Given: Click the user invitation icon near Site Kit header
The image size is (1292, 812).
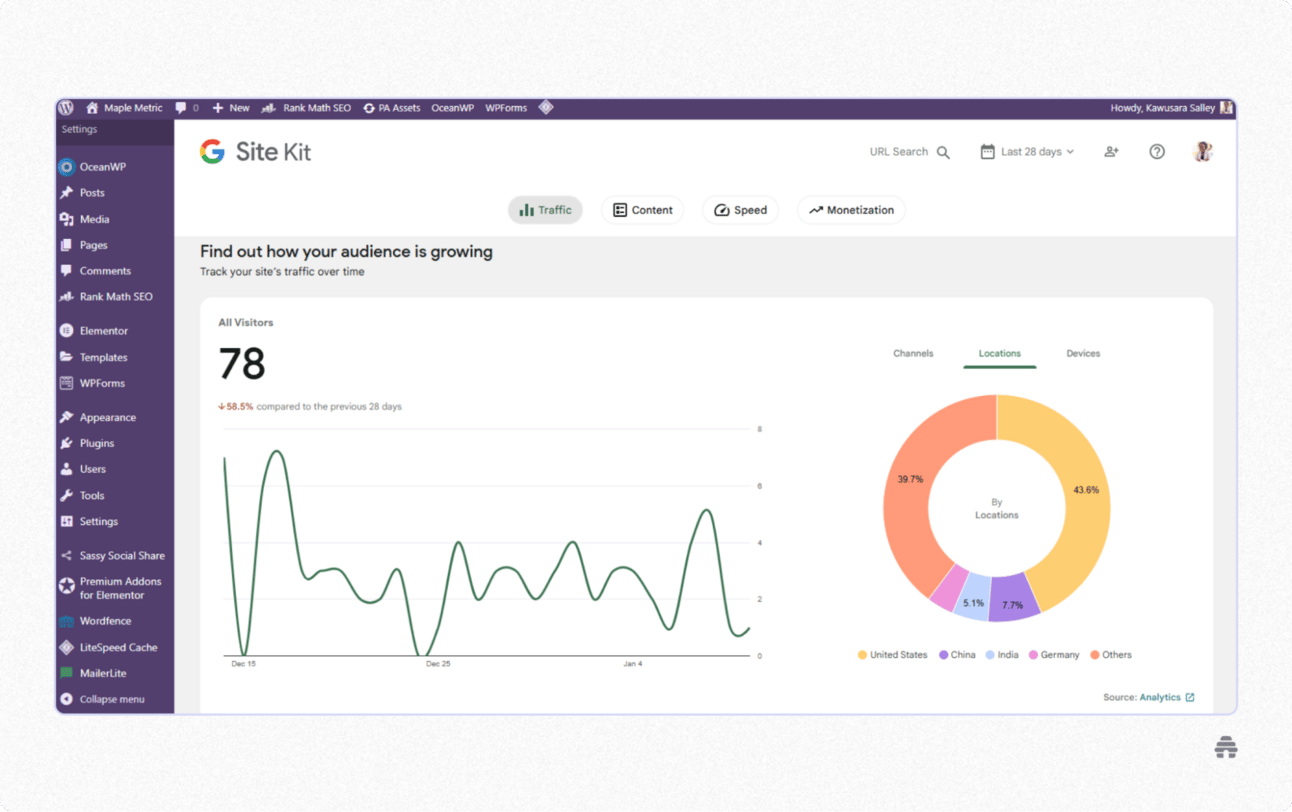Looking at the screenshot, I should point(1111,151).
